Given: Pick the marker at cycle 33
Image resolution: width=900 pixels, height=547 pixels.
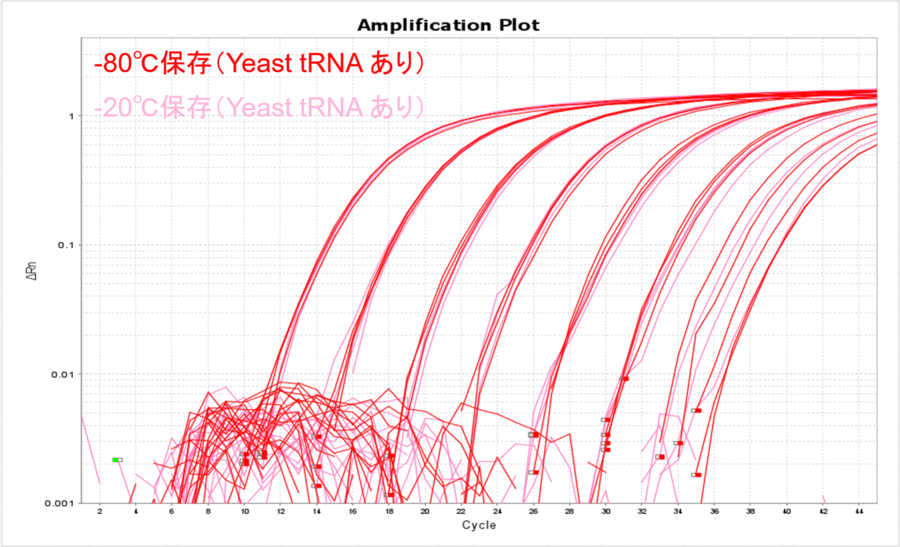Looking at the screenshot, I should tap(660, 457).
